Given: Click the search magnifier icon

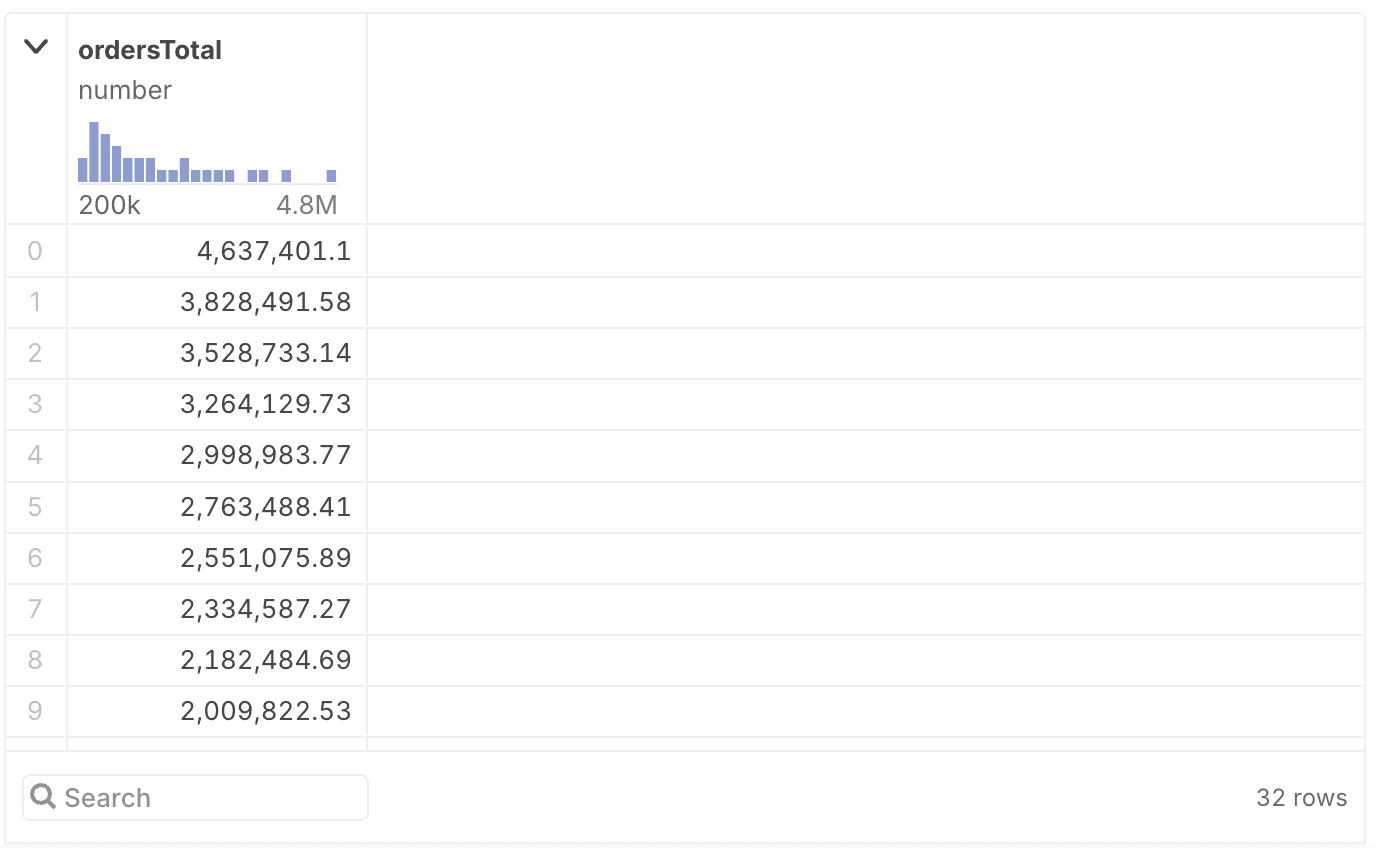Looking at the screenshot, I should 43,795.
